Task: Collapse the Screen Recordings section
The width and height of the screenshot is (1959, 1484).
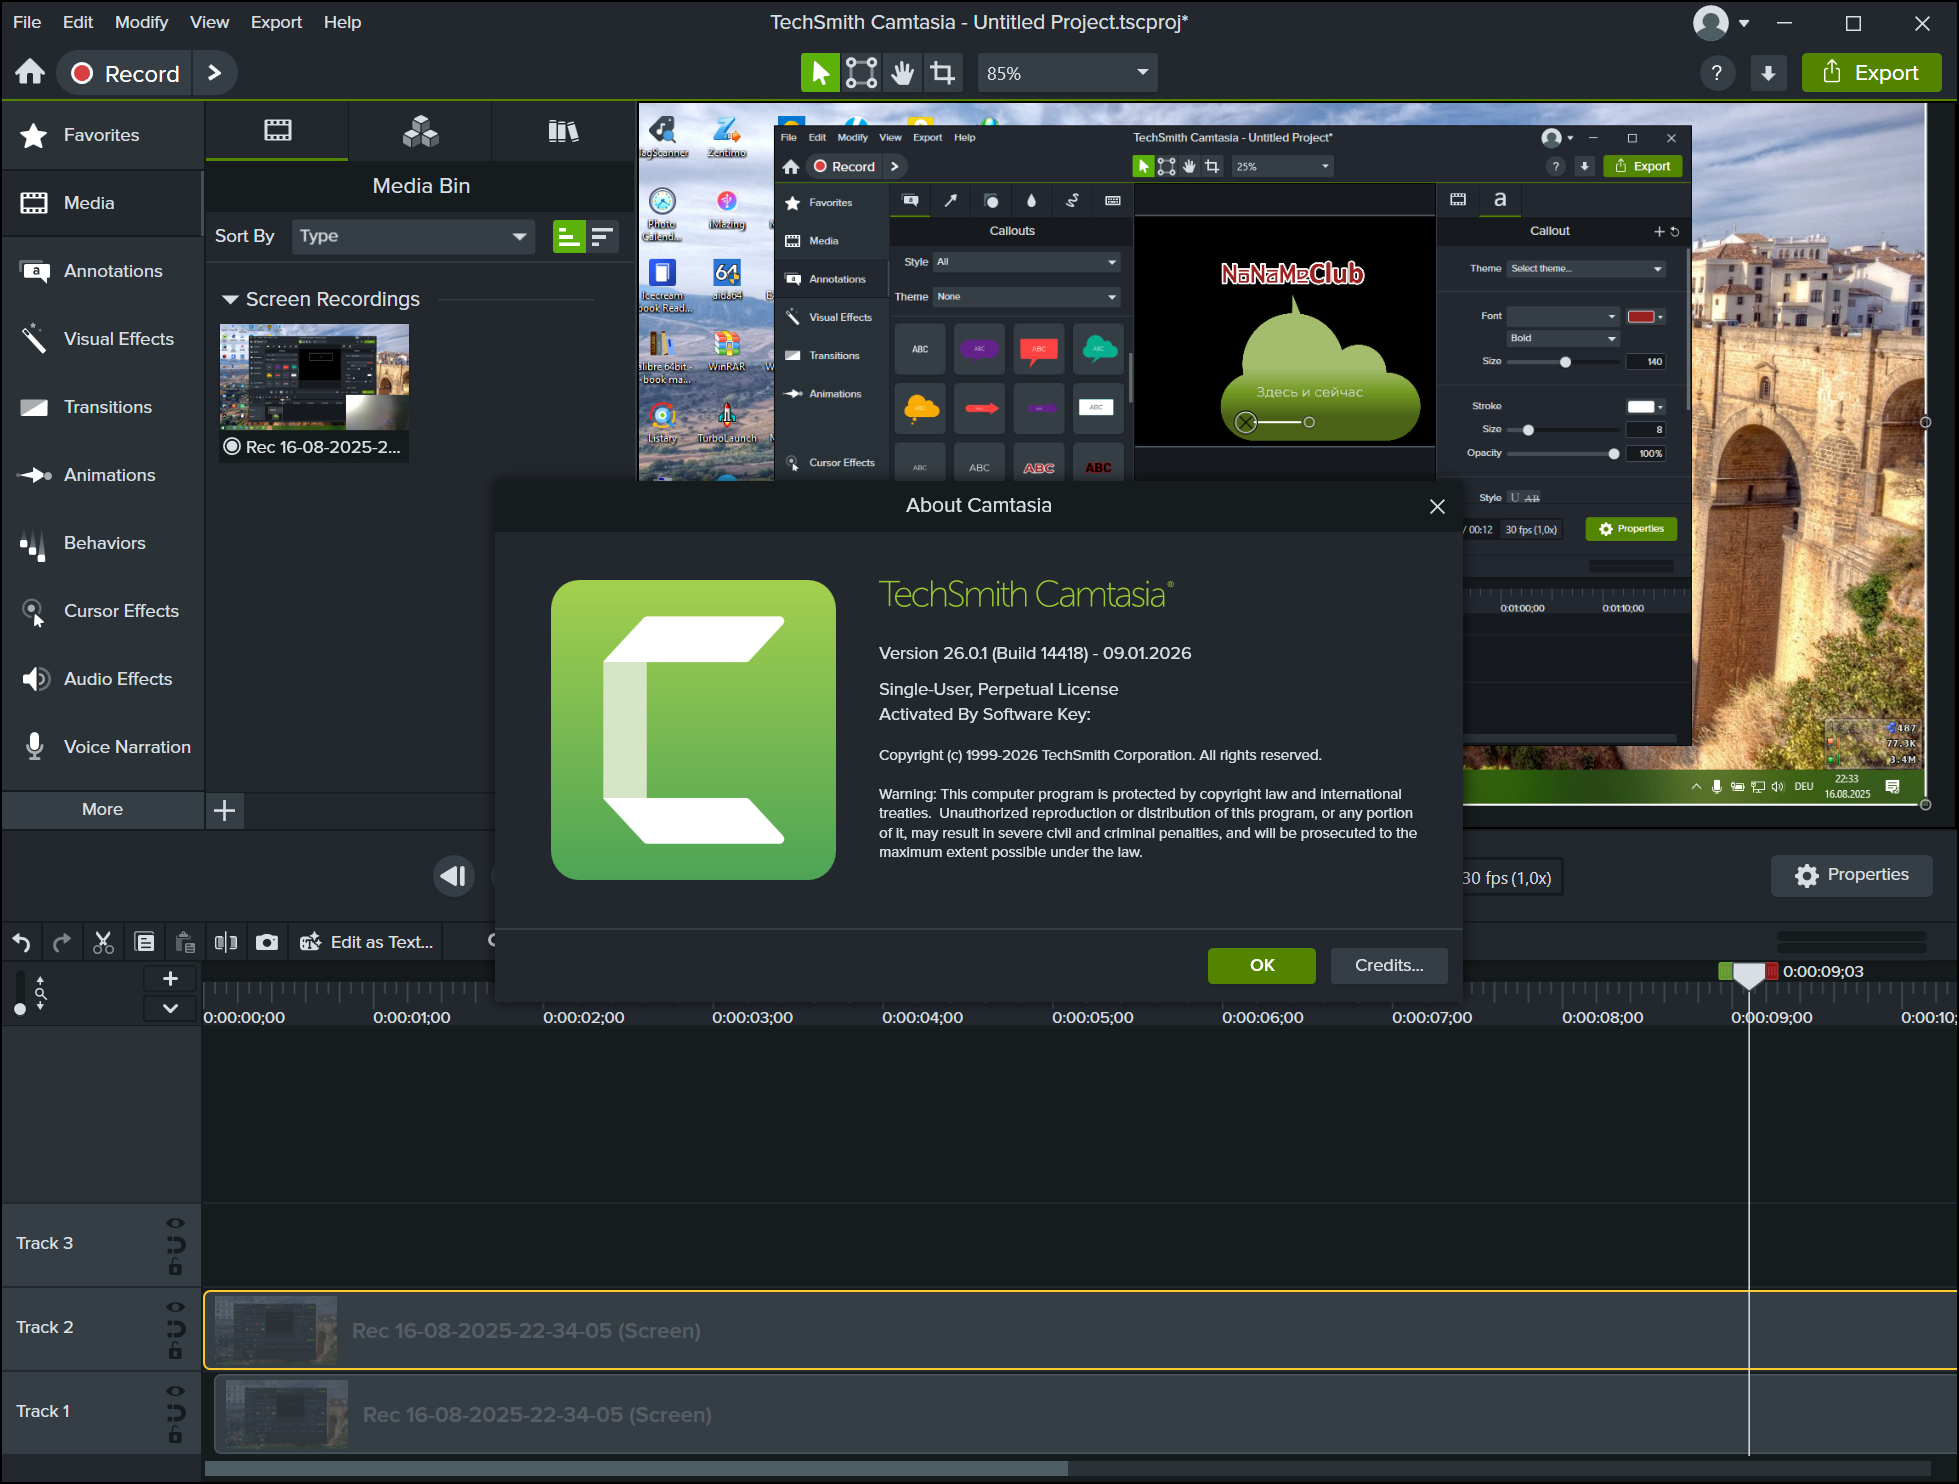Action: [230, 299]
